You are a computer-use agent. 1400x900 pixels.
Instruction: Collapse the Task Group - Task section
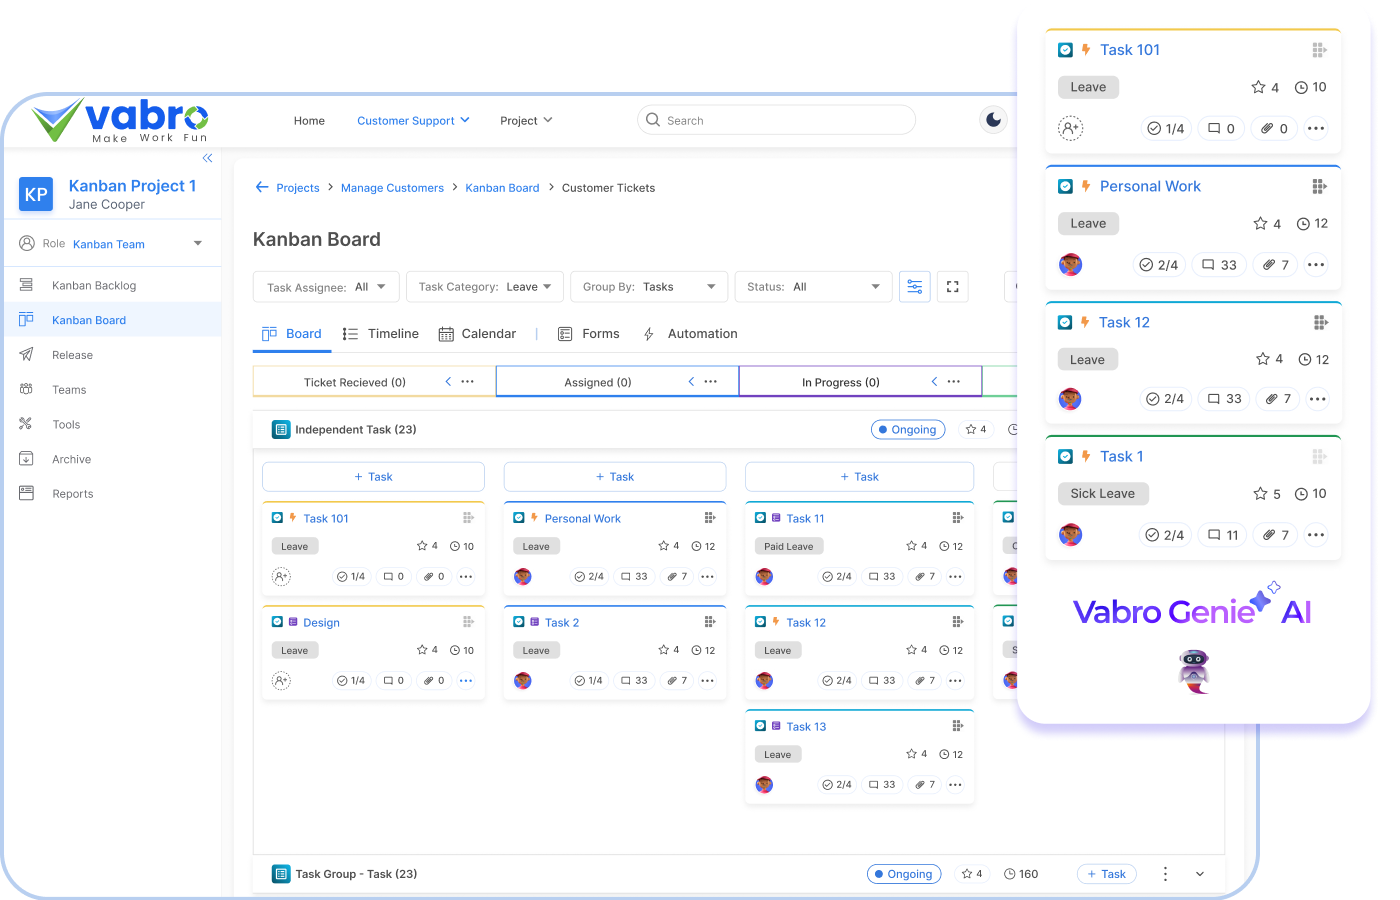click(1199, 873)
